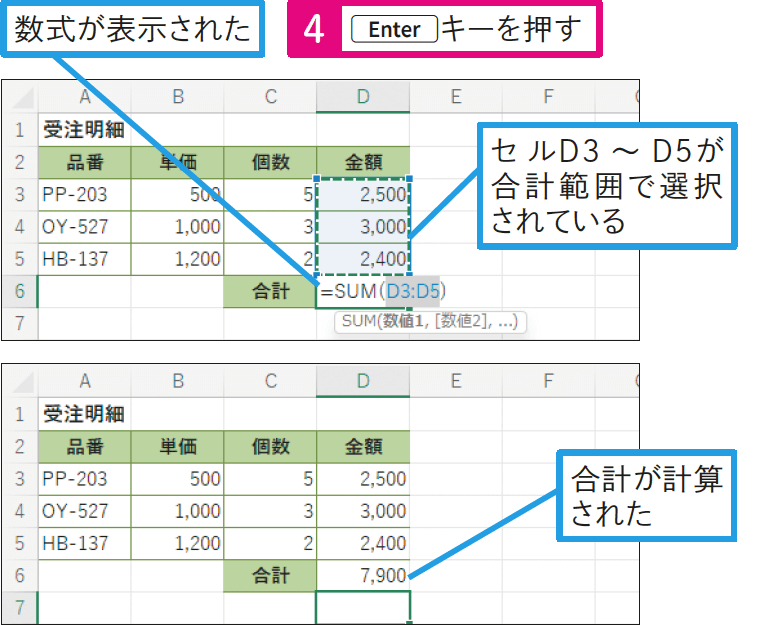Image resolution: width=783 pixels, height=625 pixels.
Task: Click the 単価 header cell in the lower sheet
Action: click(x=177, y=446)
